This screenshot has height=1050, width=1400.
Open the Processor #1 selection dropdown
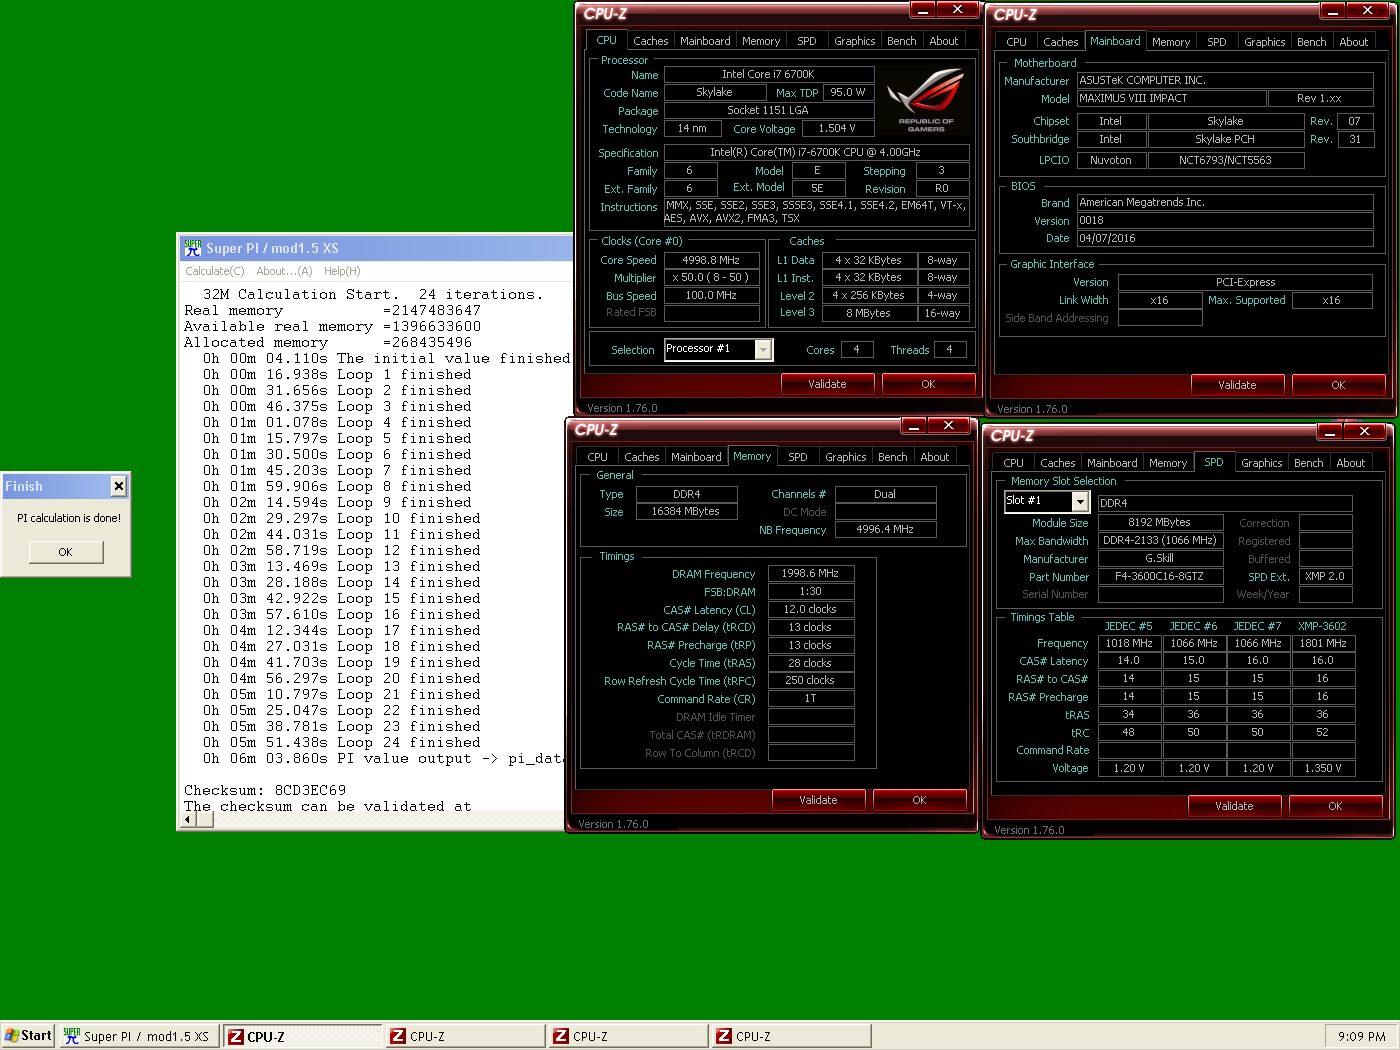coord(764,349)
